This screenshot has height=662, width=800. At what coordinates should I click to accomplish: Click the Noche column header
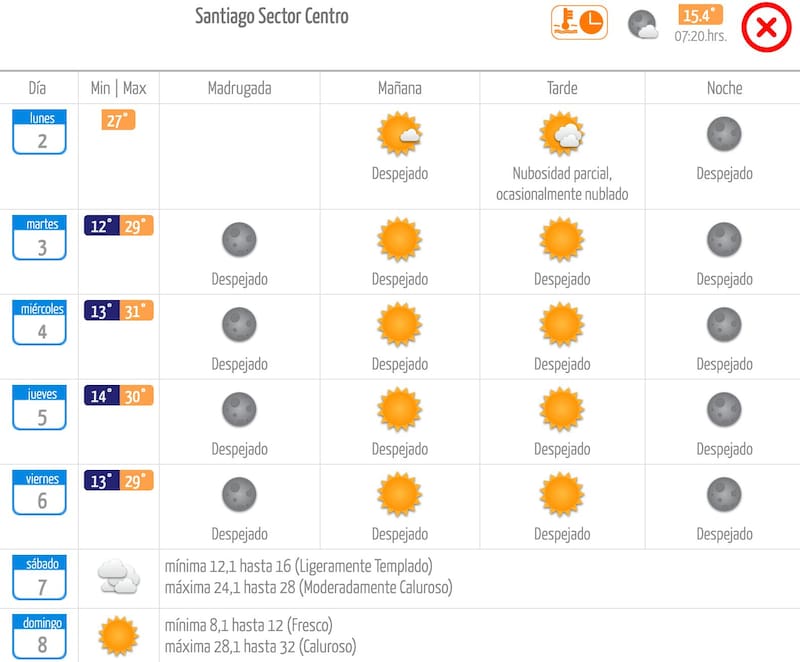[724, 88]
